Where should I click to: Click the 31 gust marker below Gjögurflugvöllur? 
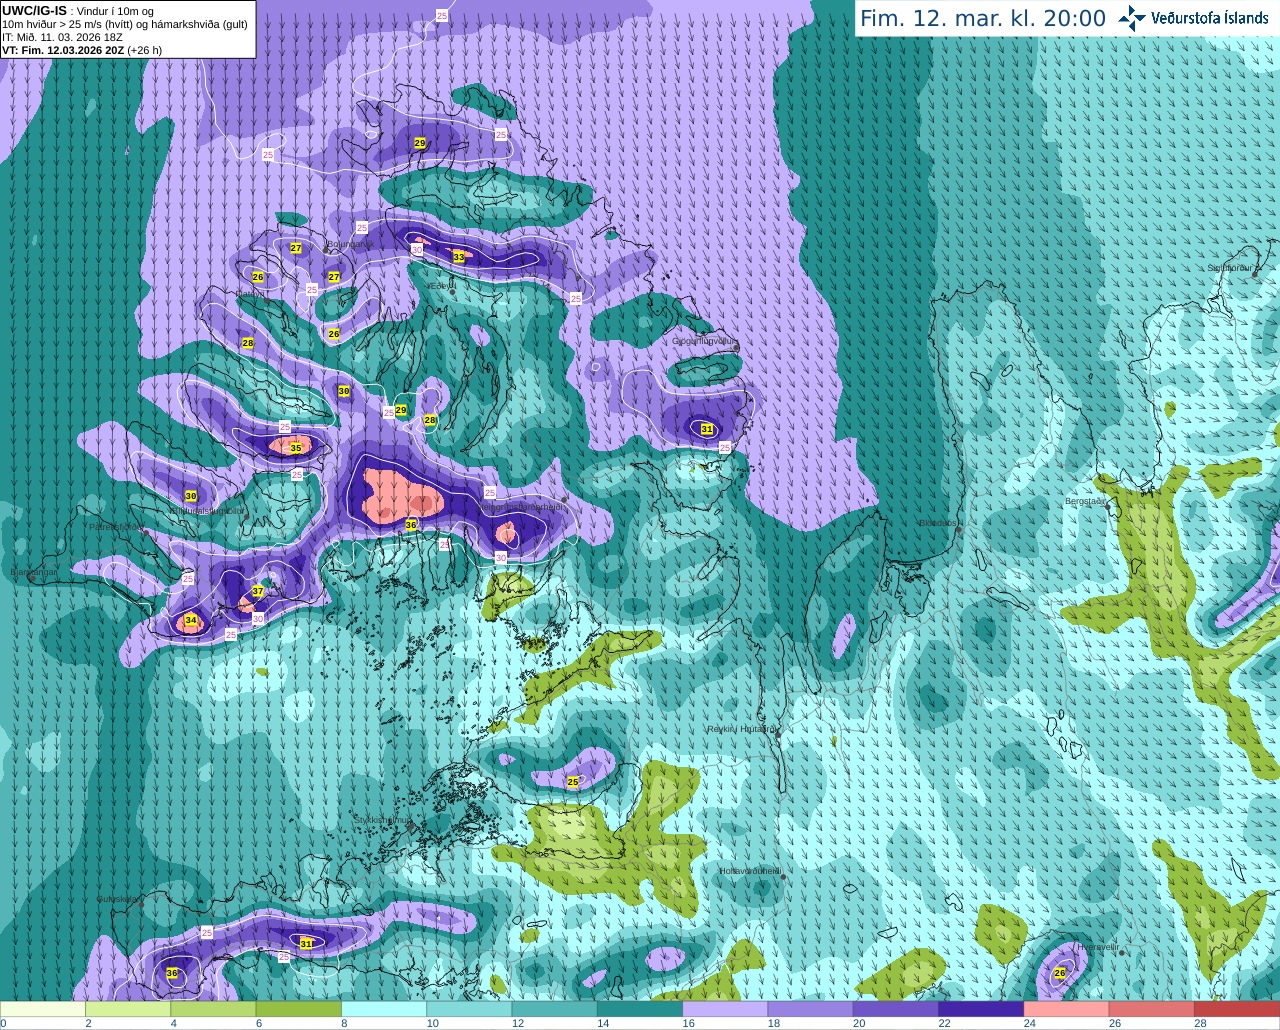(x=707, y=429)
